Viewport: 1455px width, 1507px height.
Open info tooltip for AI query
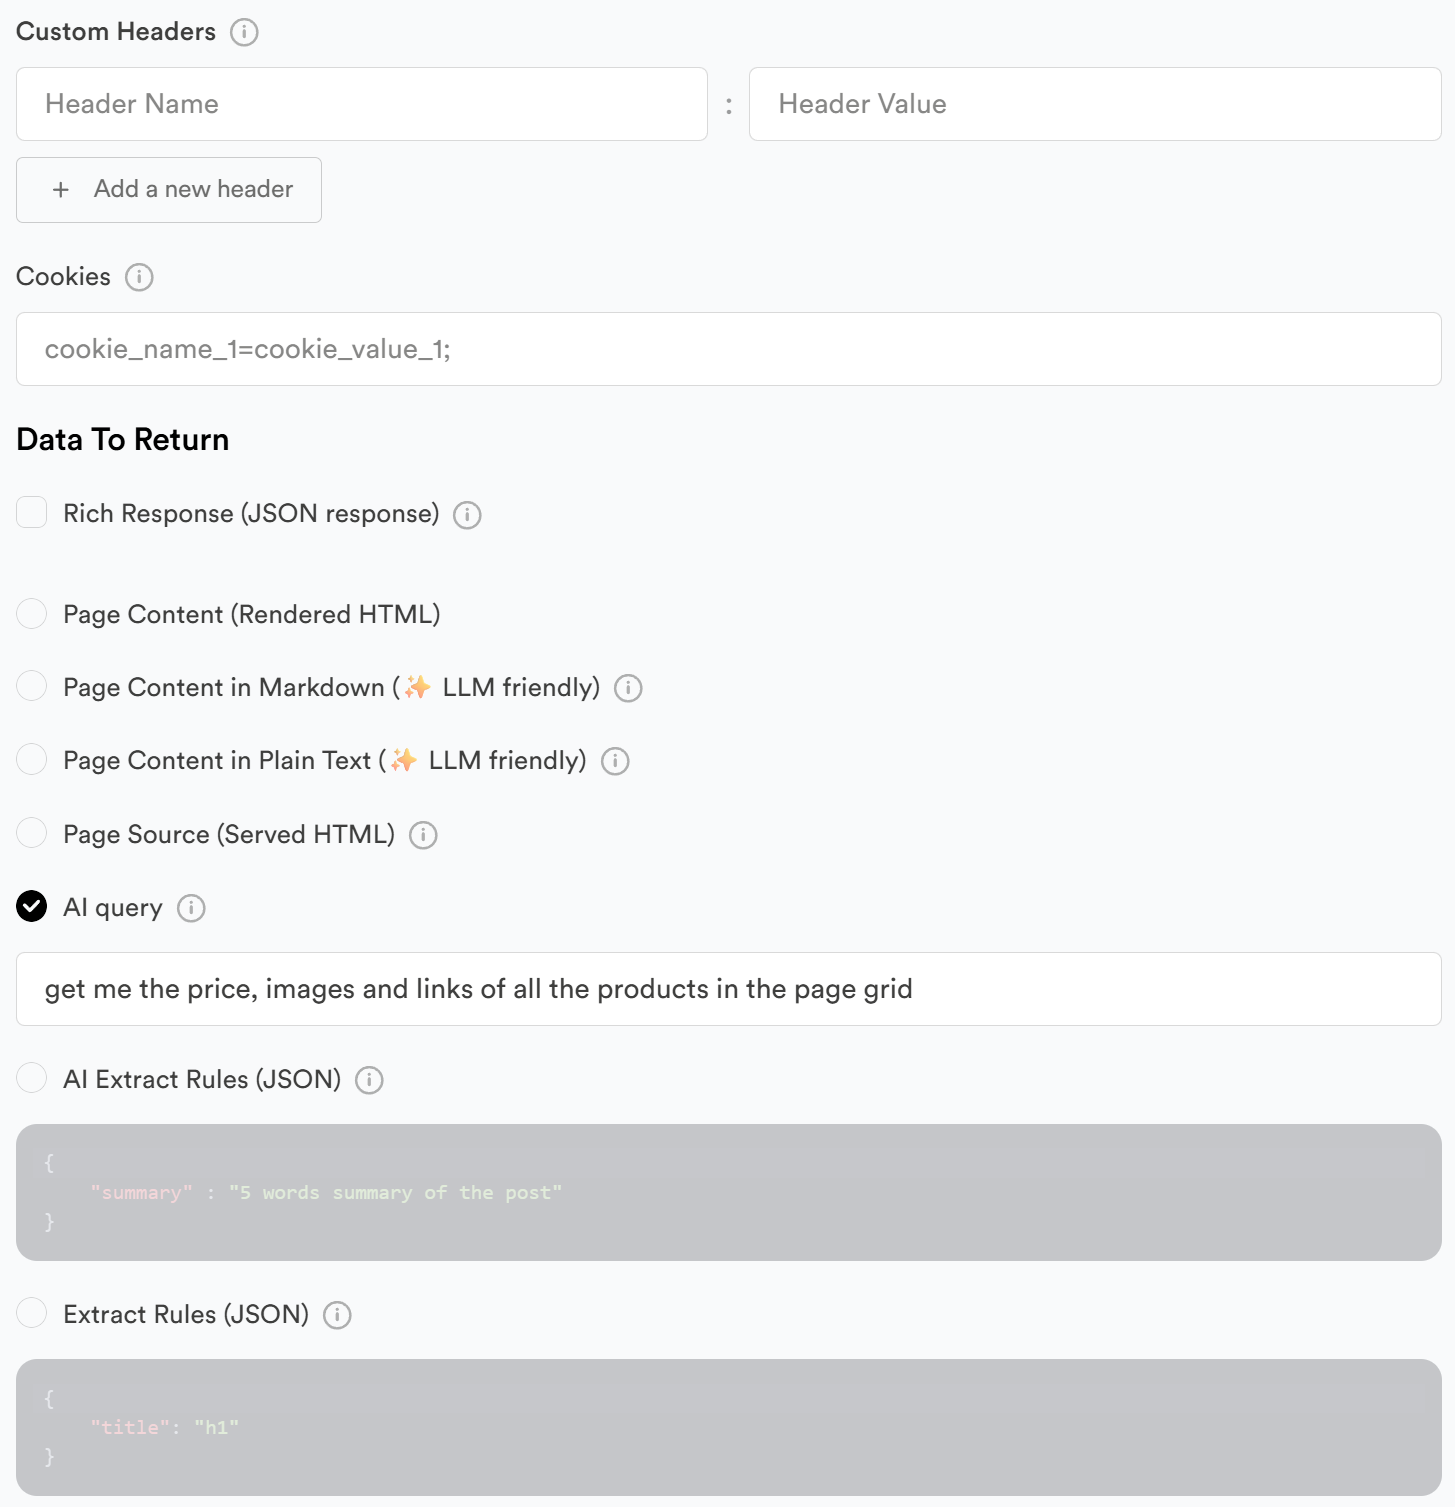pos(191,908)
